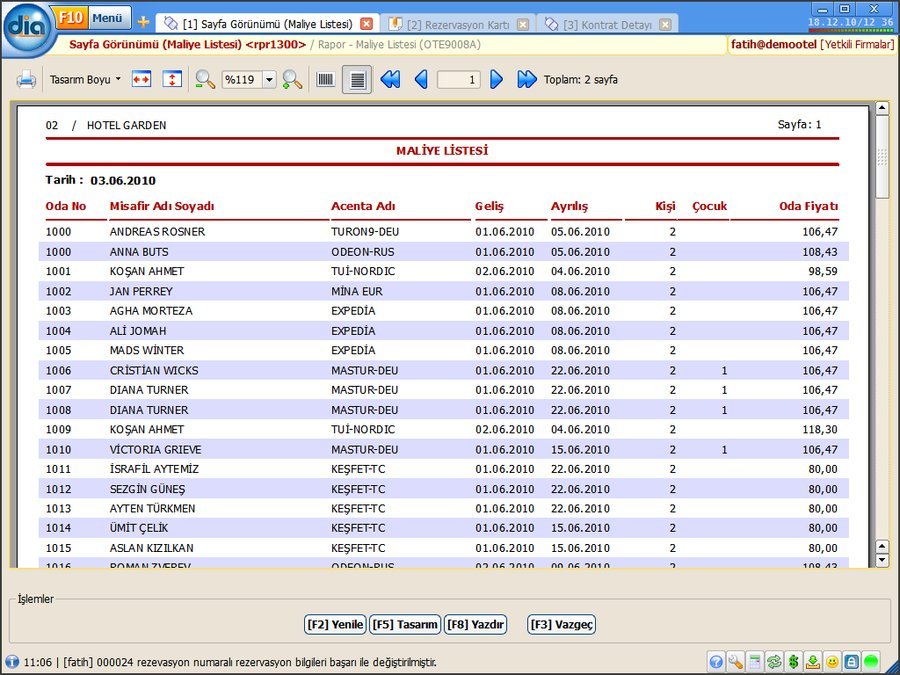Image resolution: width=900 pixels, height=675 pixels.
Task: Jump to the last report page
Action: [x=526, y=79]
